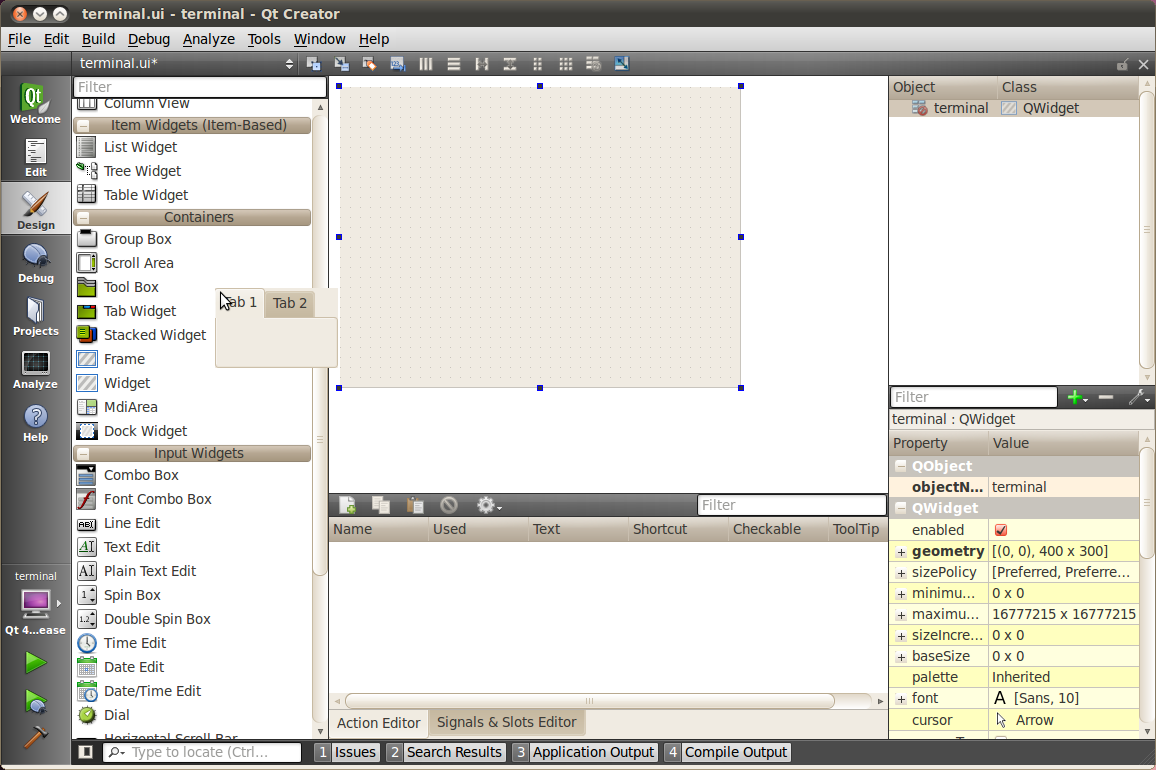Click the green Run button

(35, 662)
